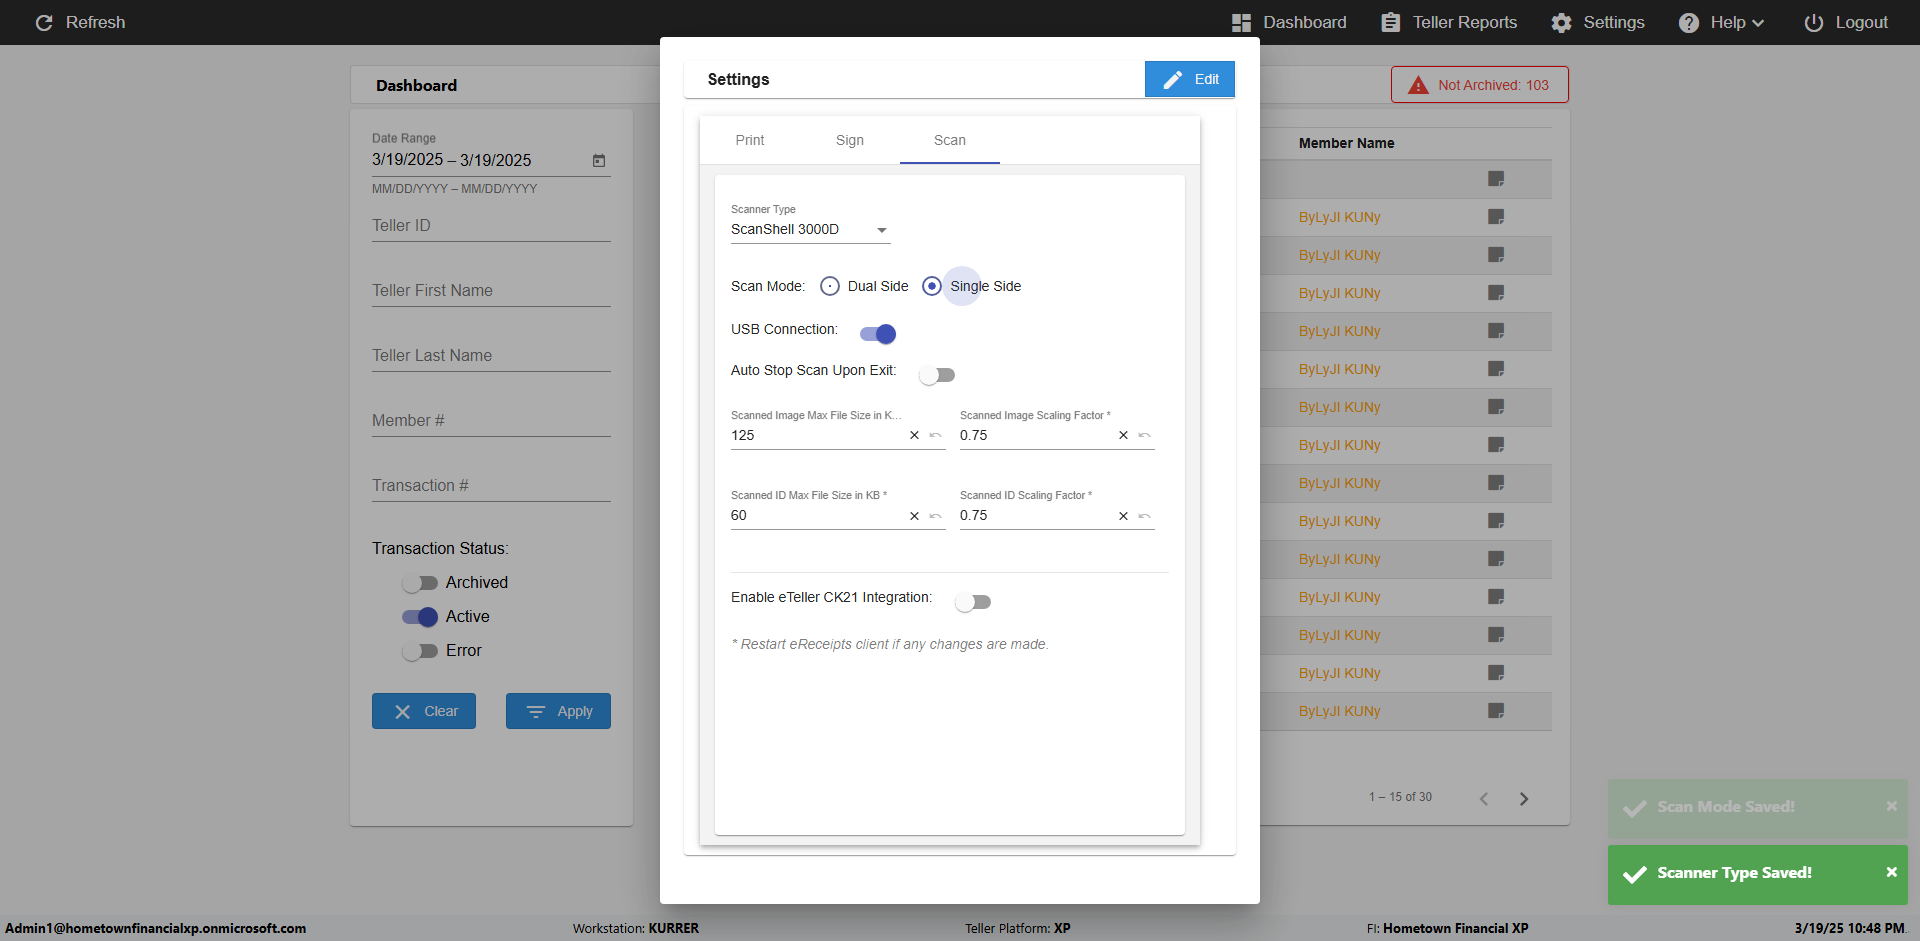This screenshot has height=941, width=1920.
Task: Switch to the Sign tab
Action: [x=850, y=140]
